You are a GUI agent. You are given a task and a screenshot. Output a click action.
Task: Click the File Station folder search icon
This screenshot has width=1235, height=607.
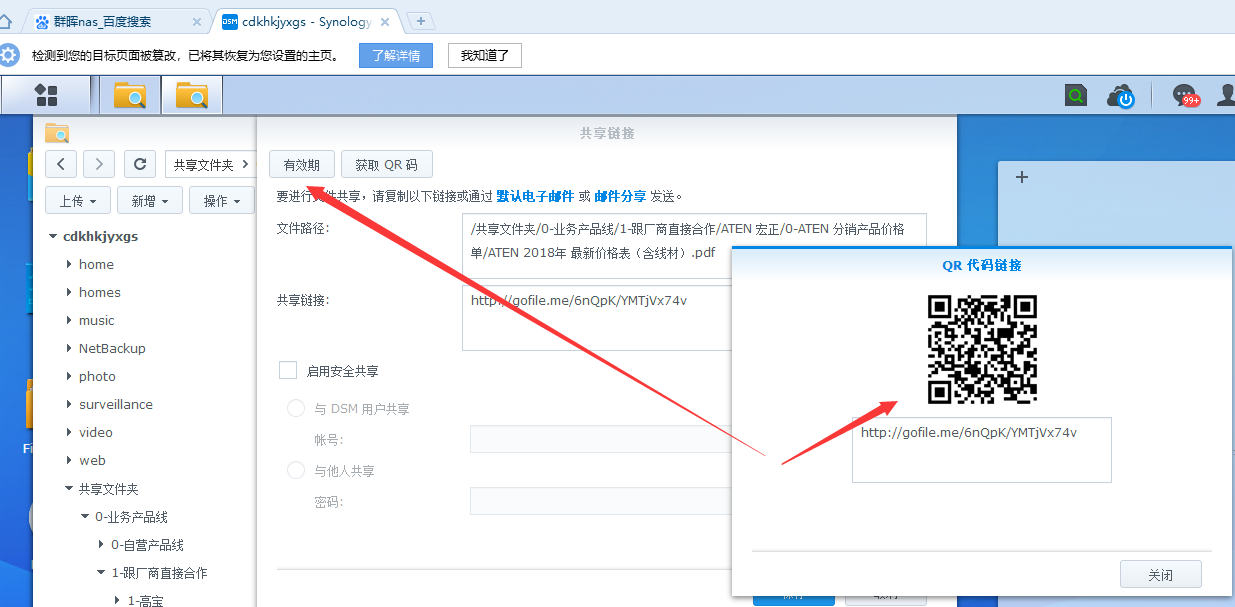[x=57, y=132]
